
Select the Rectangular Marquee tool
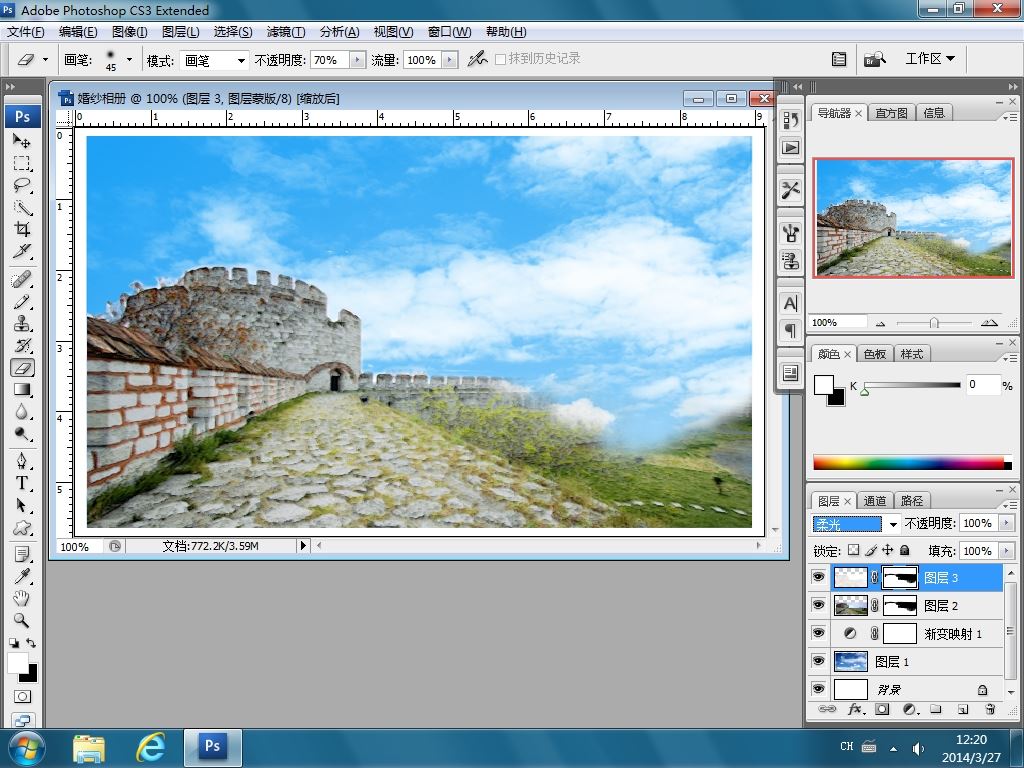pyautogui.click(x=22, y=163)
